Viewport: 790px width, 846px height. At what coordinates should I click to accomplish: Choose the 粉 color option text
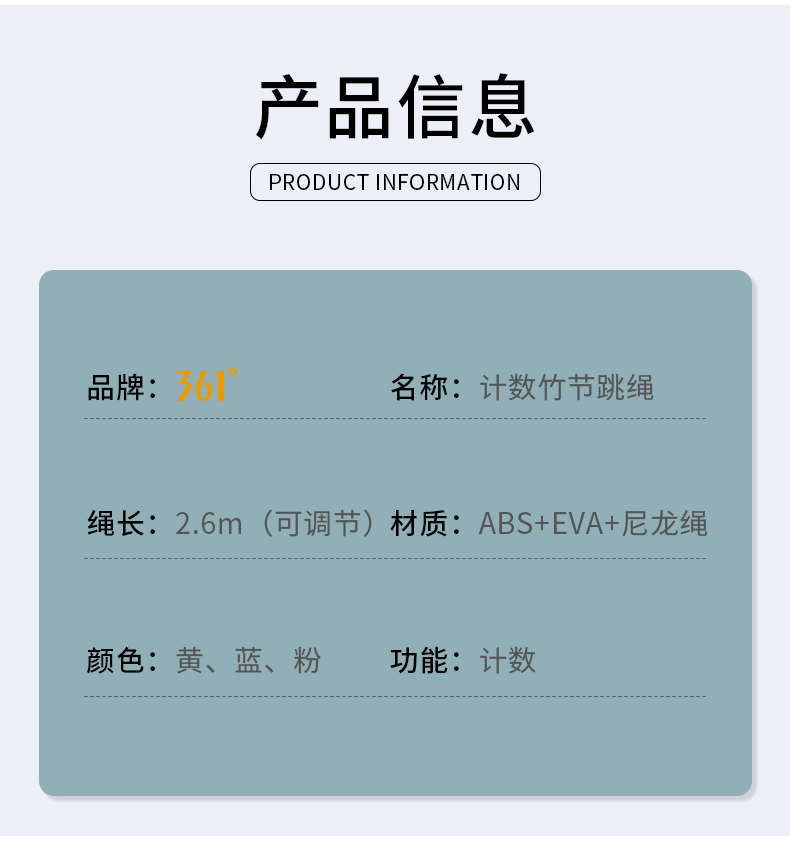[307, 660]
